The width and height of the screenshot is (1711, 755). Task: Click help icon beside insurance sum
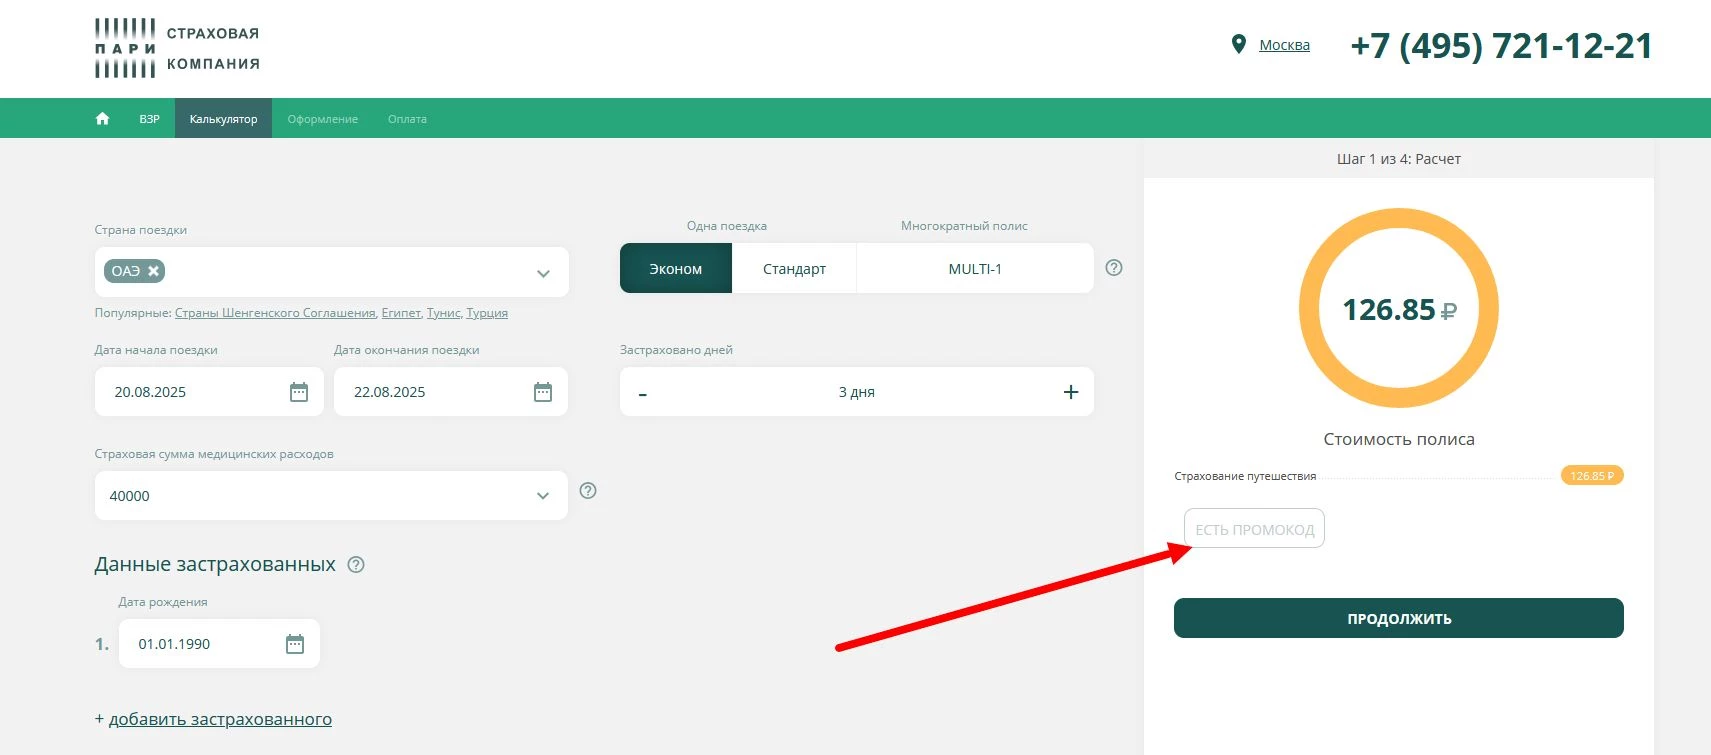588,491
